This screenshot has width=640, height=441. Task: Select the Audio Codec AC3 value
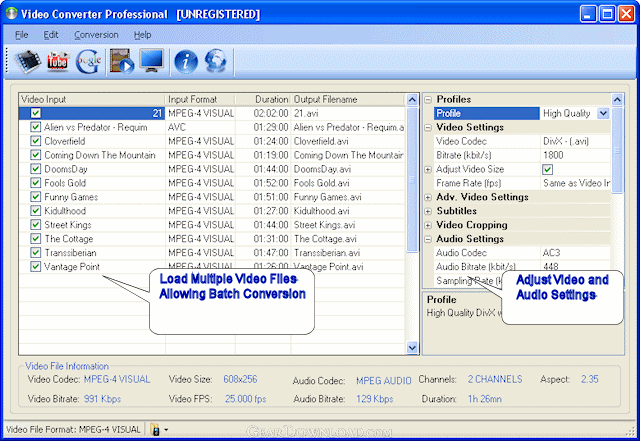pos(576,253)
